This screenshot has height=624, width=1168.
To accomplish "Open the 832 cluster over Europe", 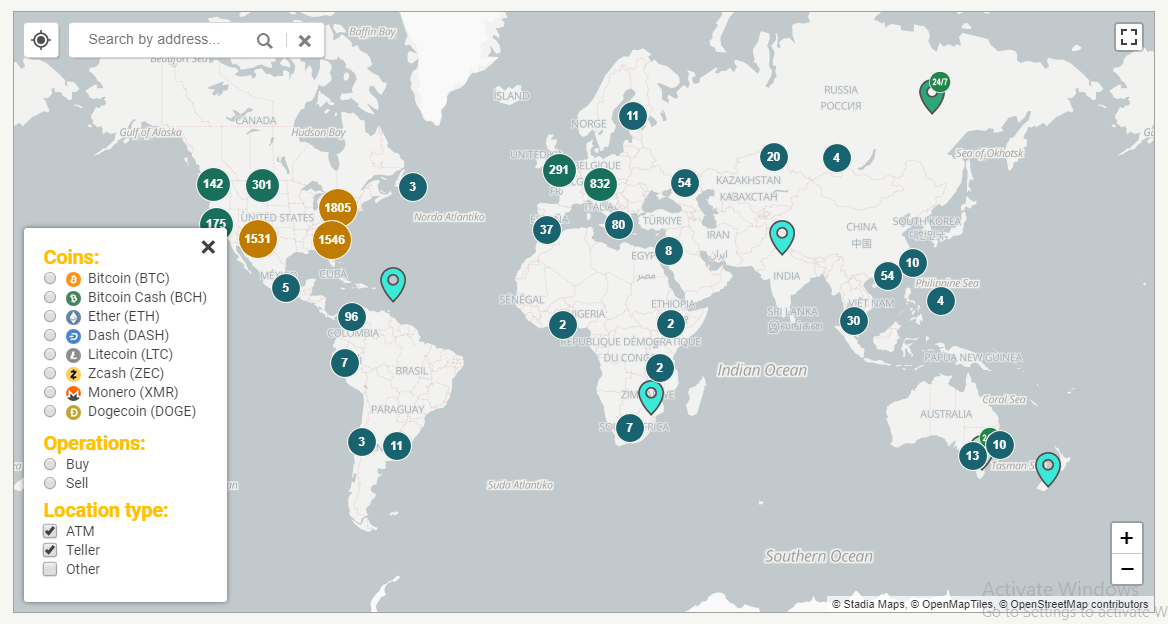I will (x=600, y=184).
